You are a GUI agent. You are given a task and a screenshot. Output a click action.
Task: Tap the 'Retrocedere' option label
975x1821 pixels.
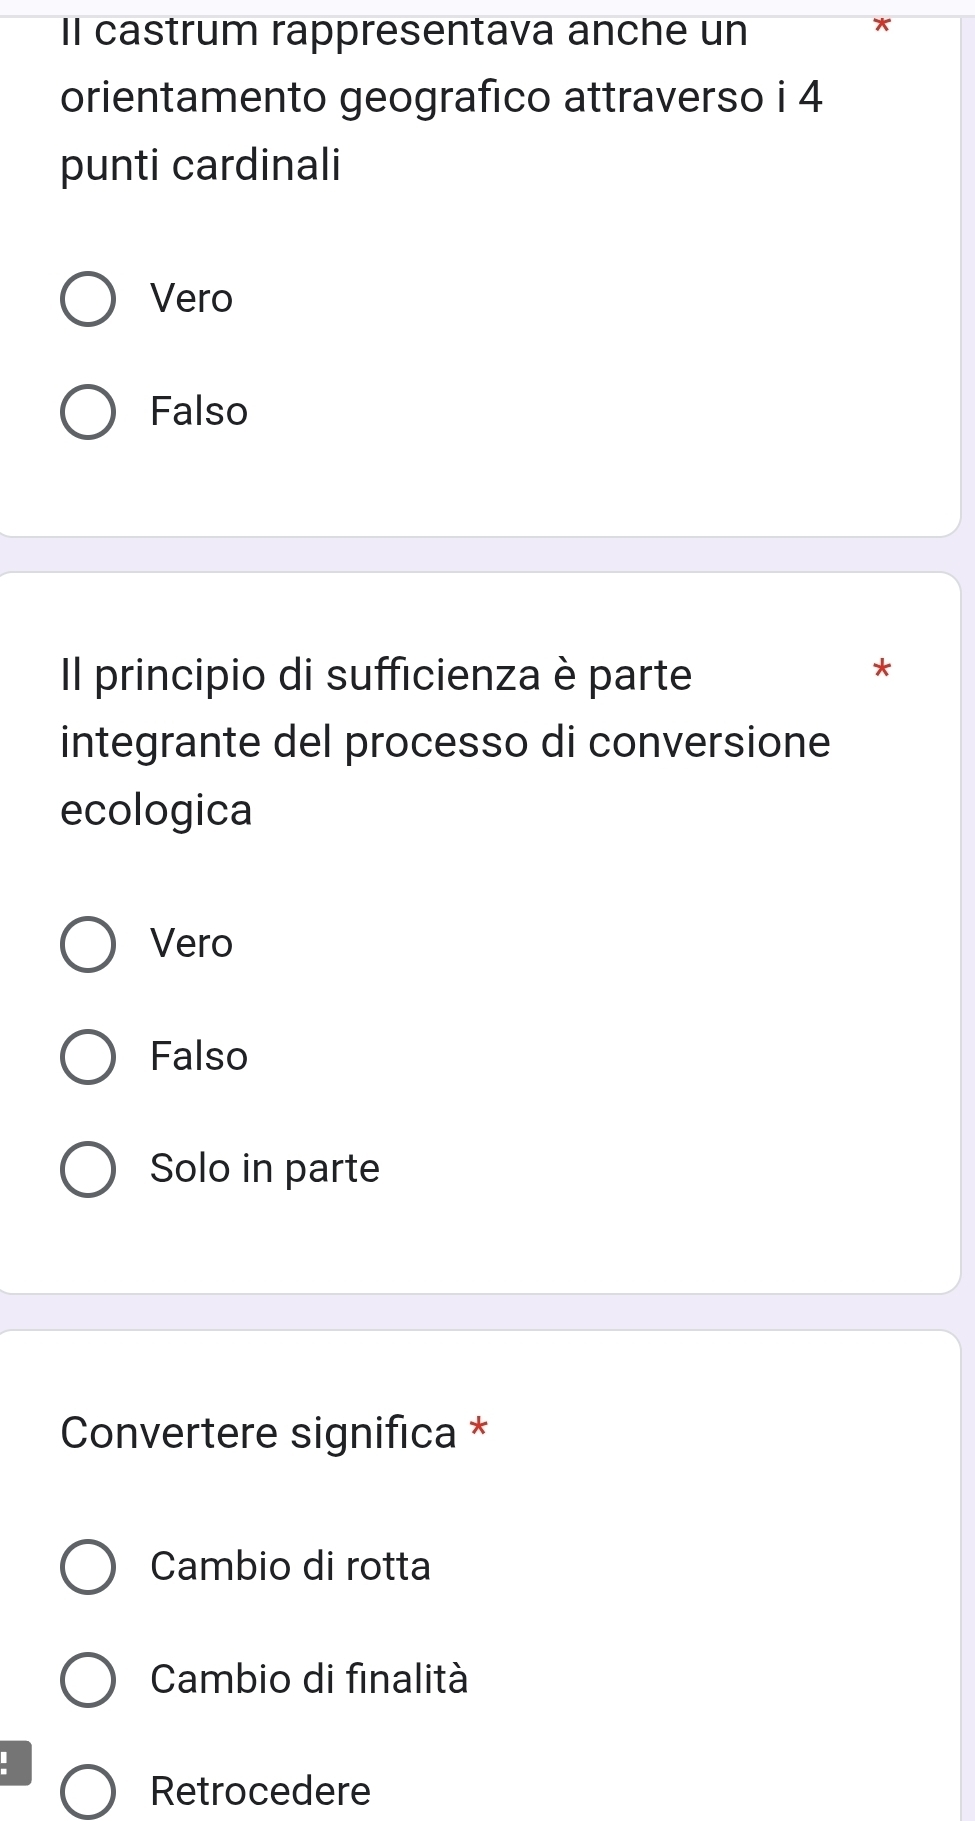260,1791
